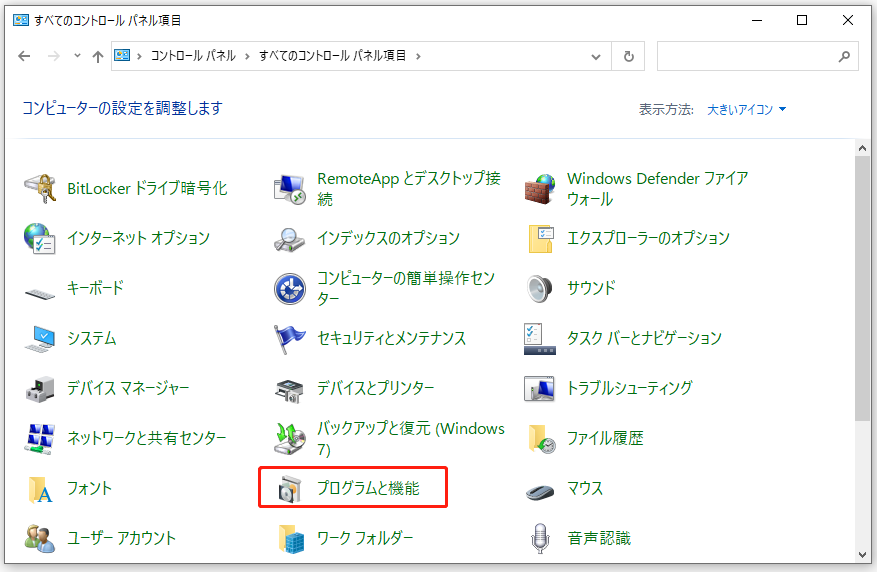Click the システム computer icon
The width and height of the screenshot is (877, 572).
40,338
